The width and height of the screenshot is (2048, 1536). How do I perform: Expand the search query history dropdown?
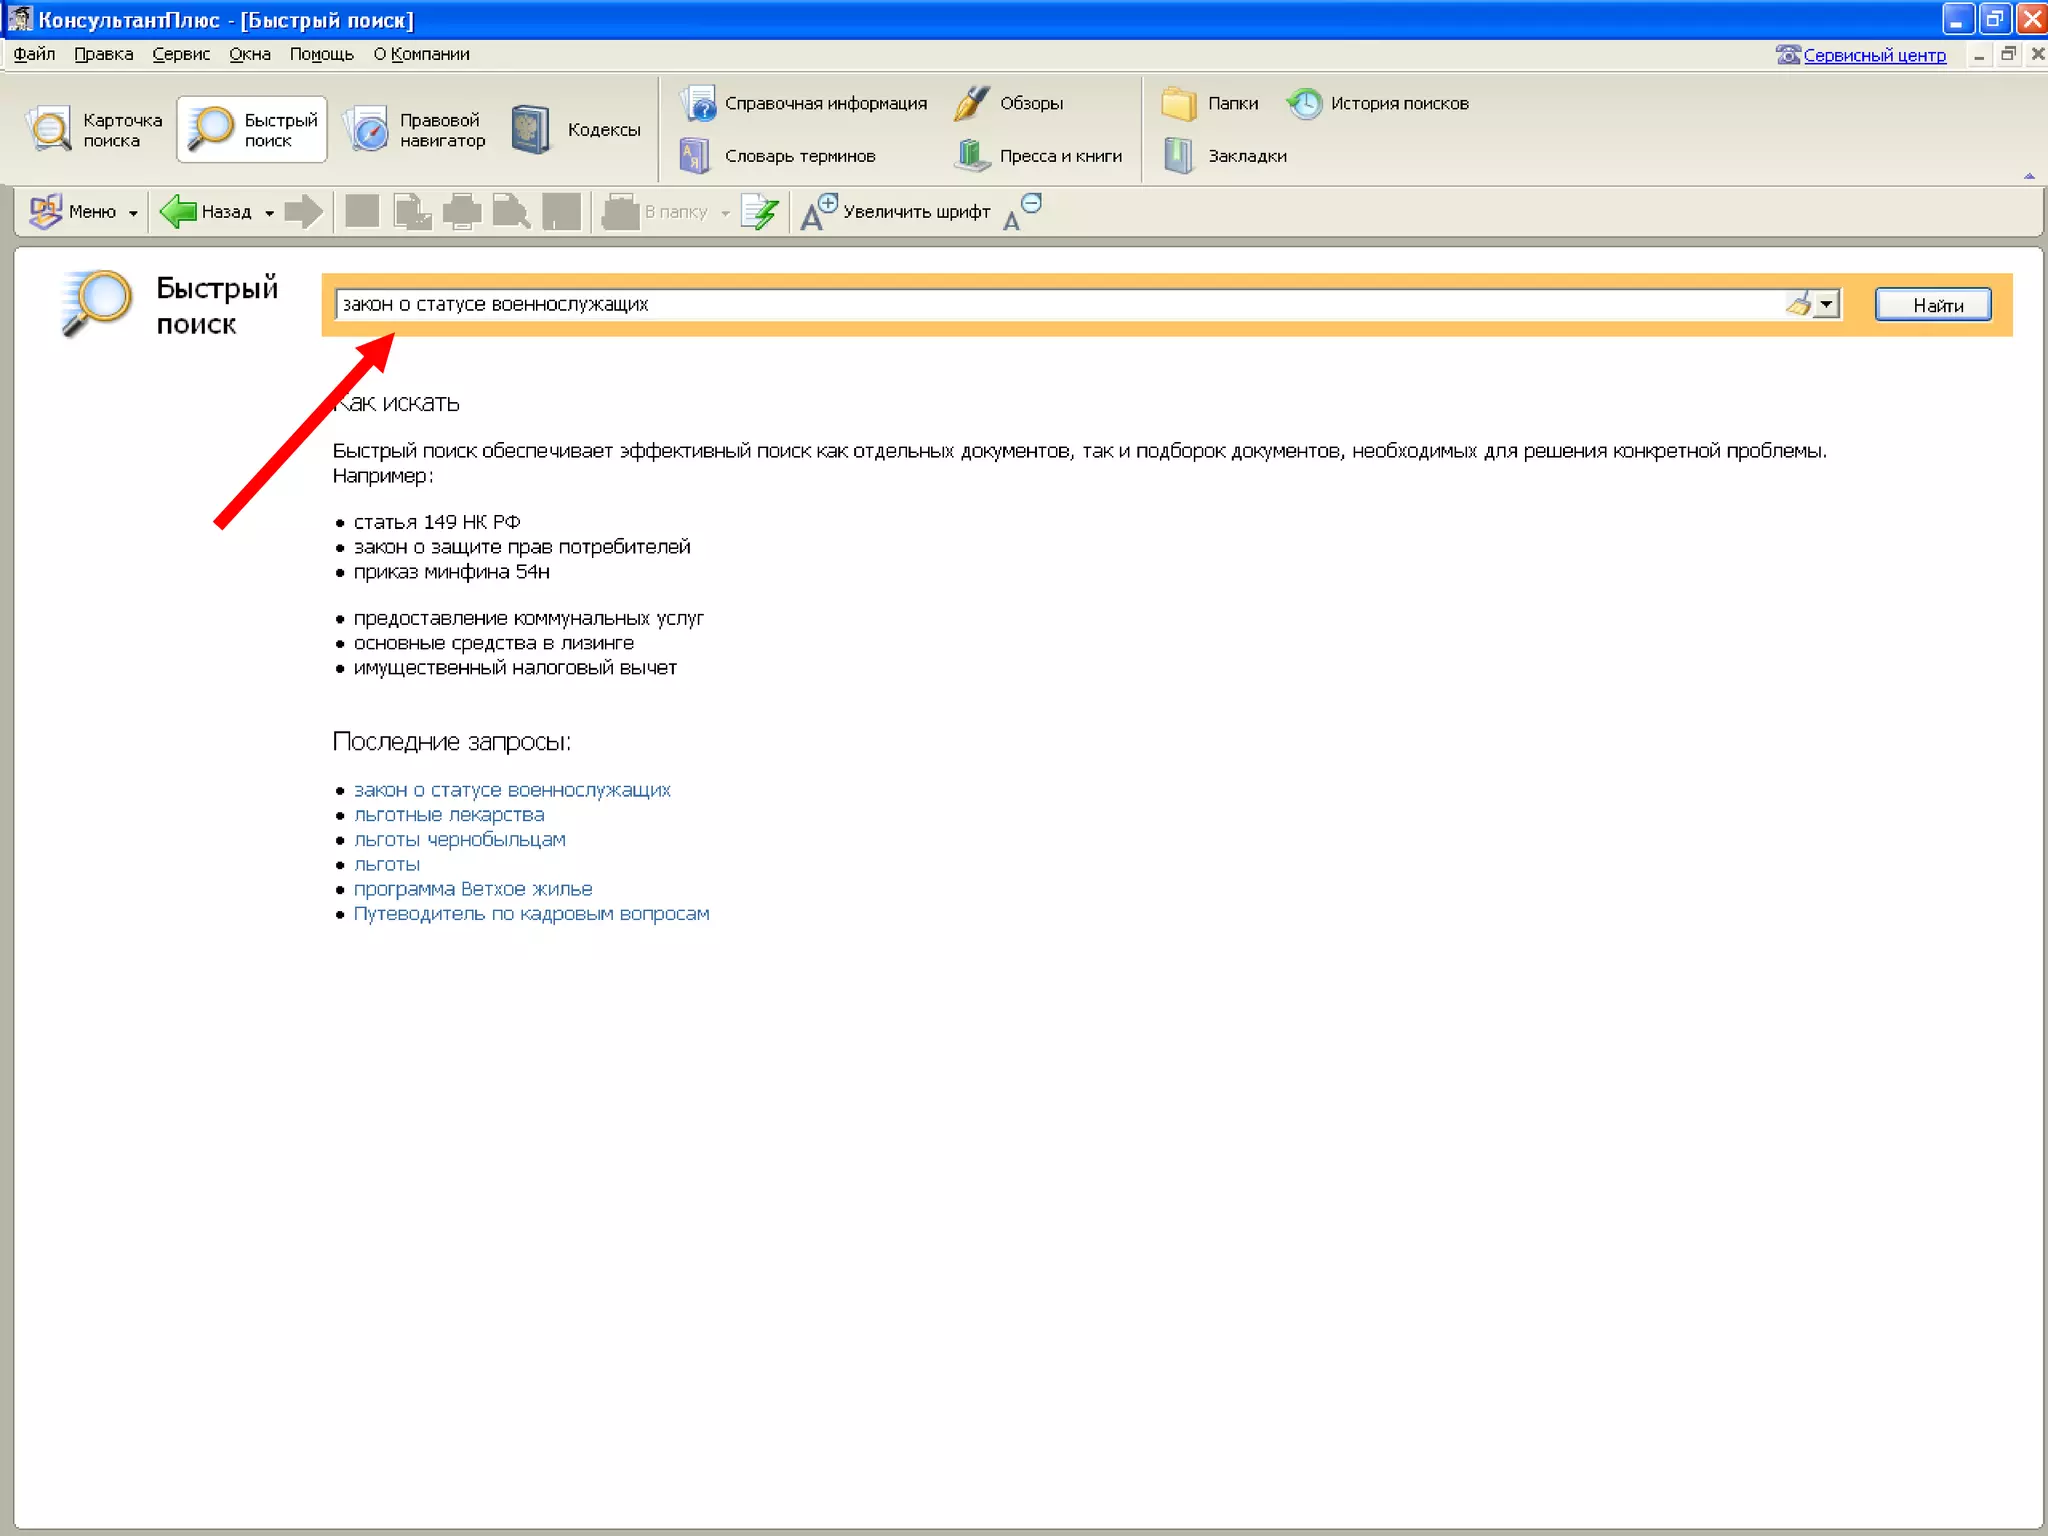pyautogui.click(x=1827, y=304)
